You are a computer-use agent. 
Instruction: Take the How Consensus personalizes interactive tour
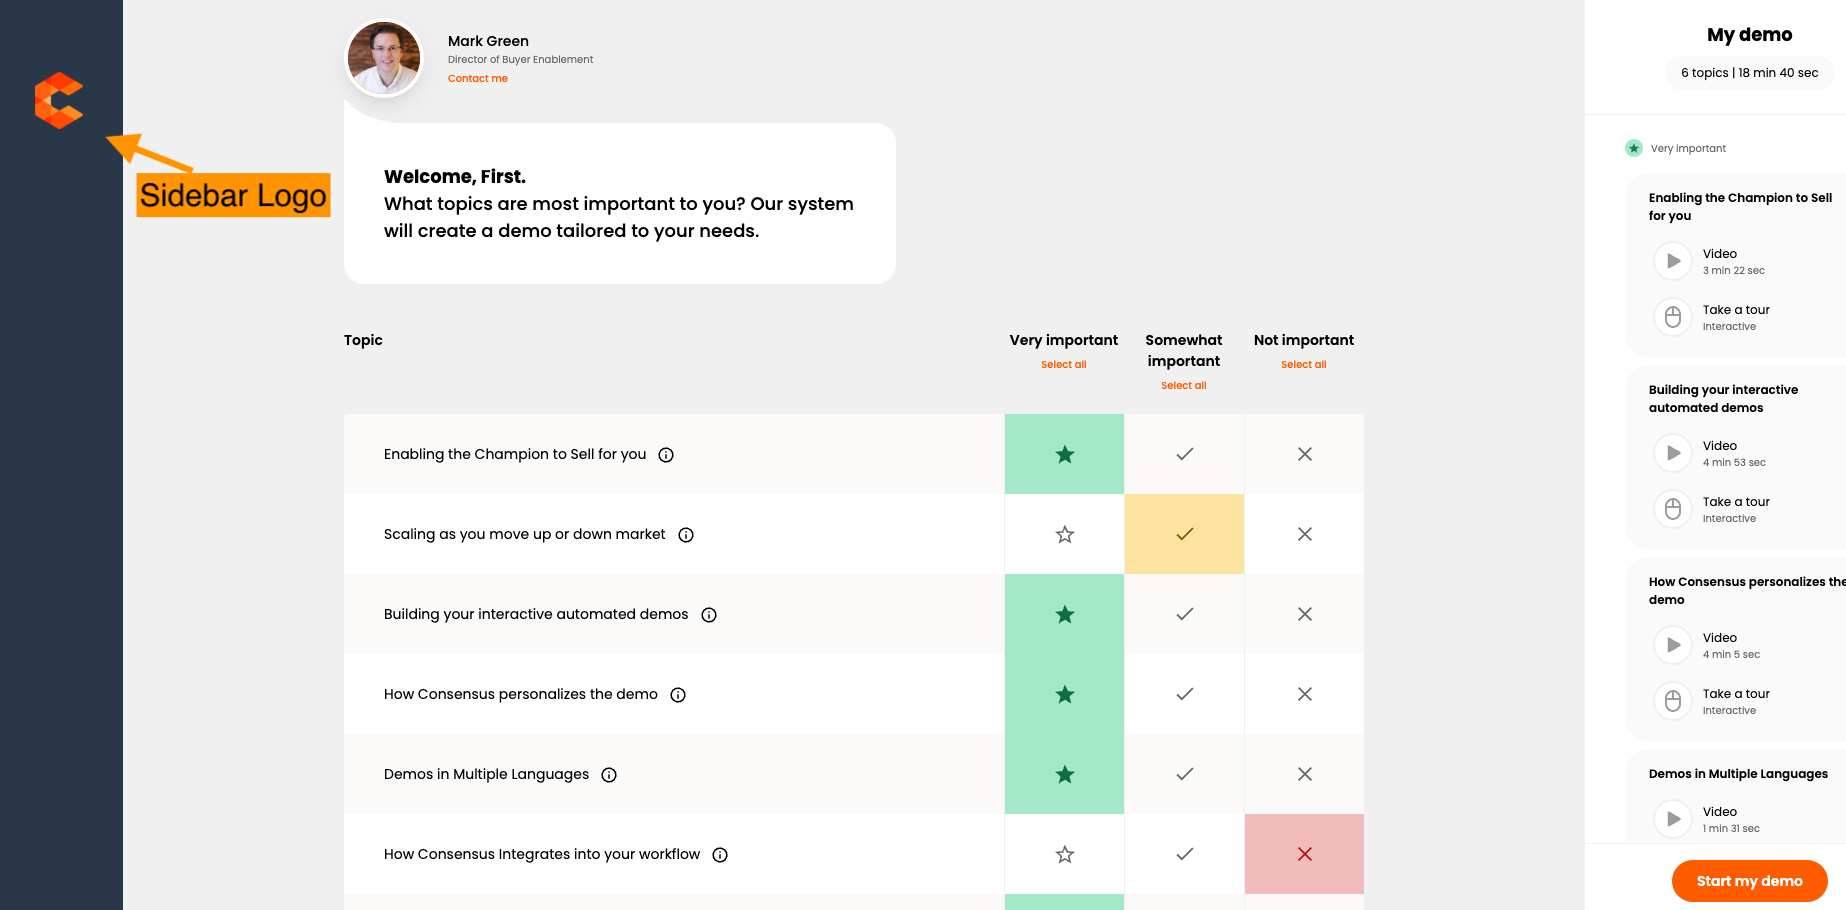point(1673,701)
